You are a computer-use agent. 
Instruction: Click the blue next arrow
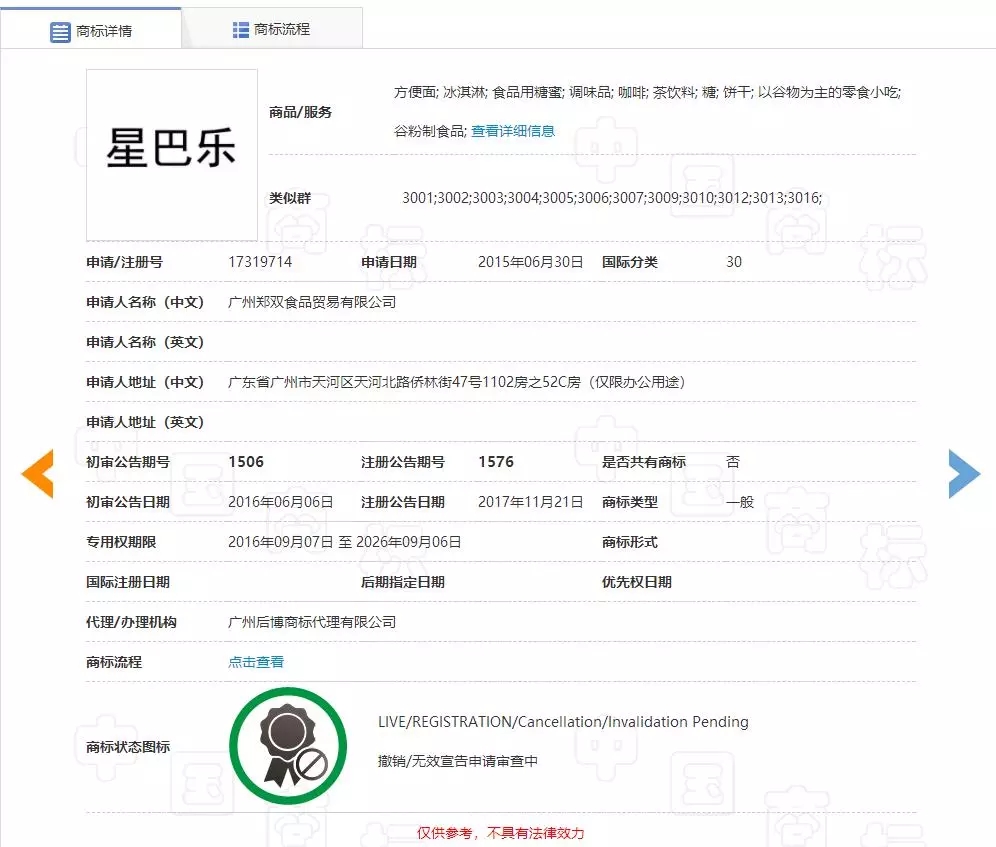point(964,473)
